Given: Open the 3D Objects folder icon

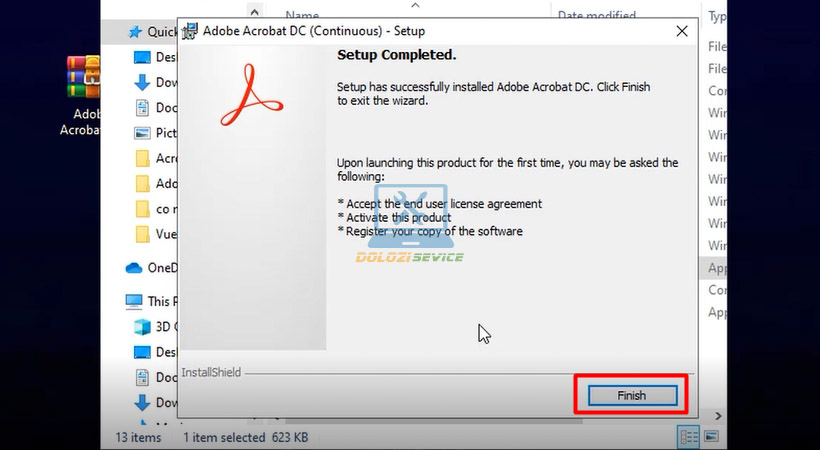Looking at the screenshot, I should pos(143,326).
